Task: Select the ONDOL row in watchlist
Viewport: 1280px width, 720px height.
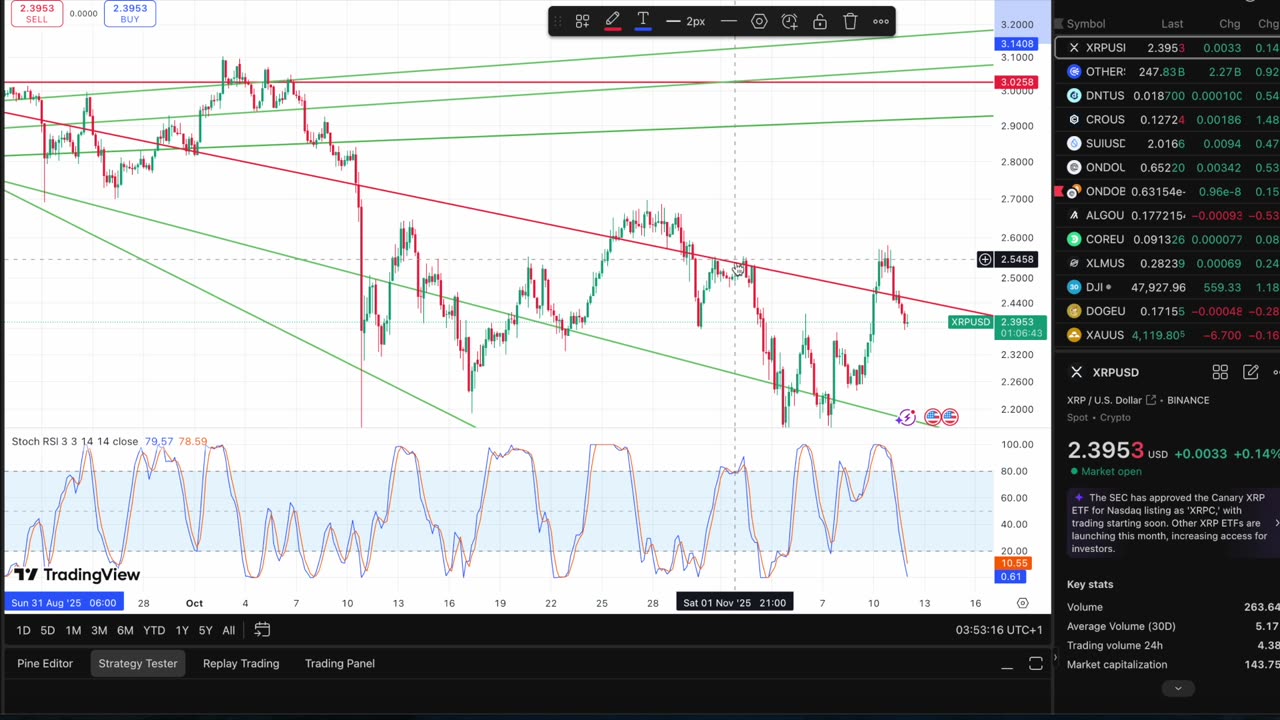Action: [x=1167, y=168]
